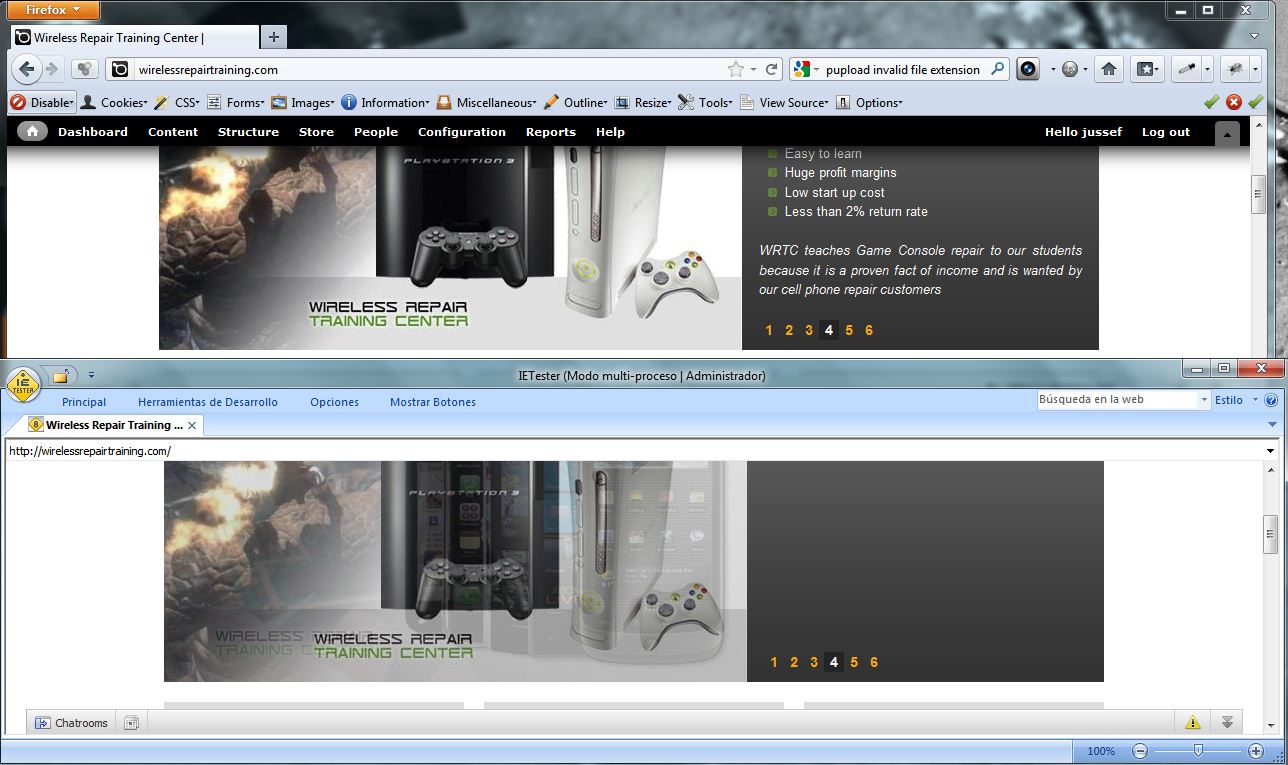Open the bookmarks star-list toolbar button

(1147, 69)
